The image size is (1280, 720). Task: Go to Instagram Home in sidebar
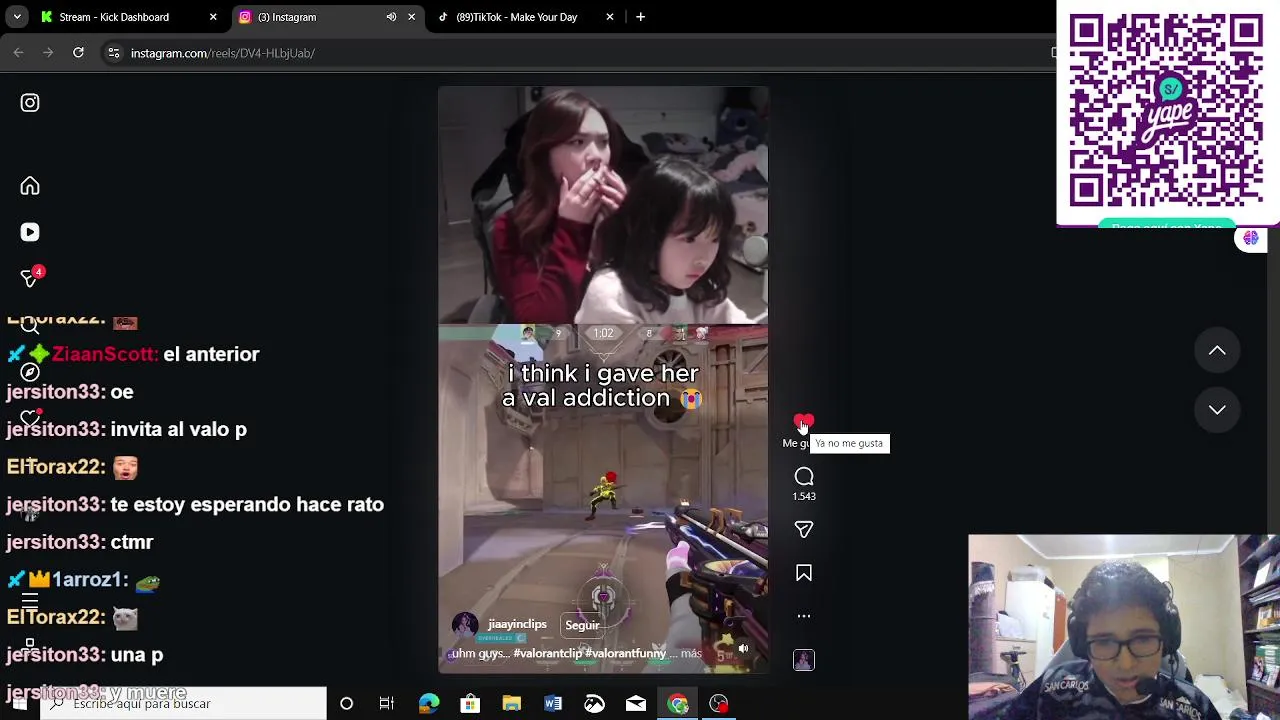pos(30,186)
